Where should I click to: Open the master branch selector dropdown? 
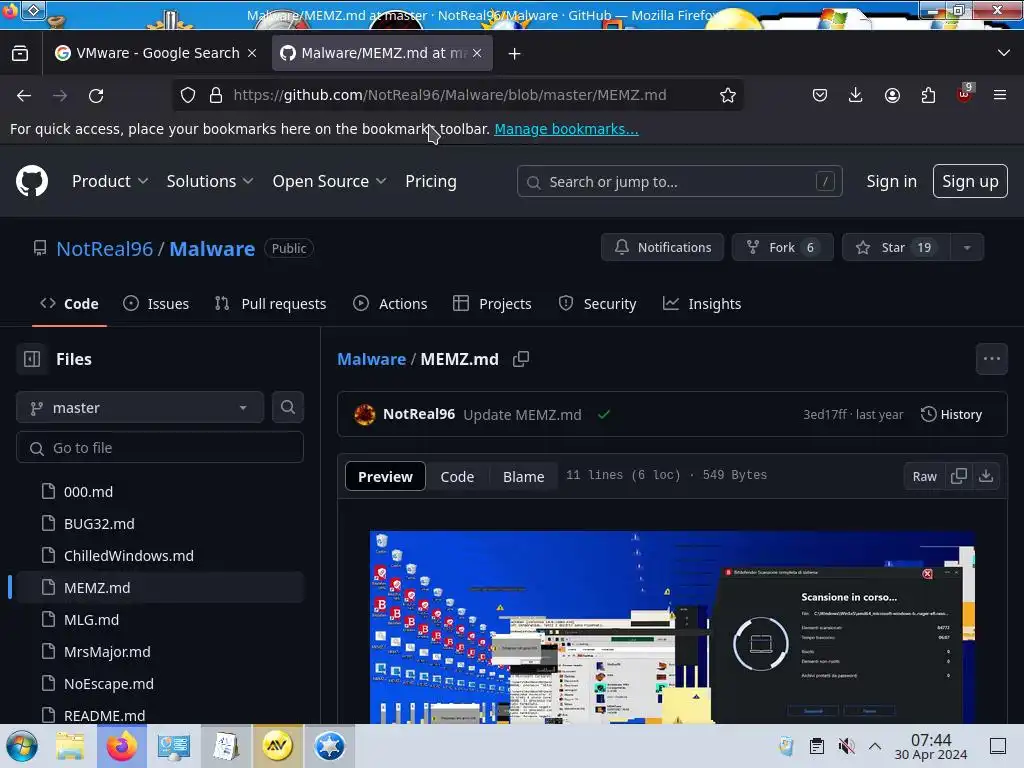pyautogui.click(x=140, y=408)
